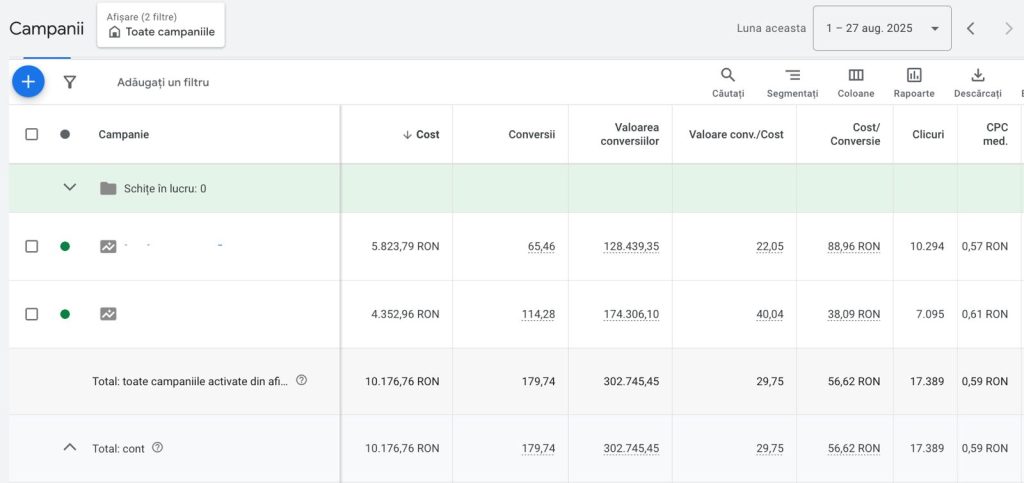Select the 5.823,79 RON campaign checkbox
This screenshot has width=1024, height=483.
(31, 246)
